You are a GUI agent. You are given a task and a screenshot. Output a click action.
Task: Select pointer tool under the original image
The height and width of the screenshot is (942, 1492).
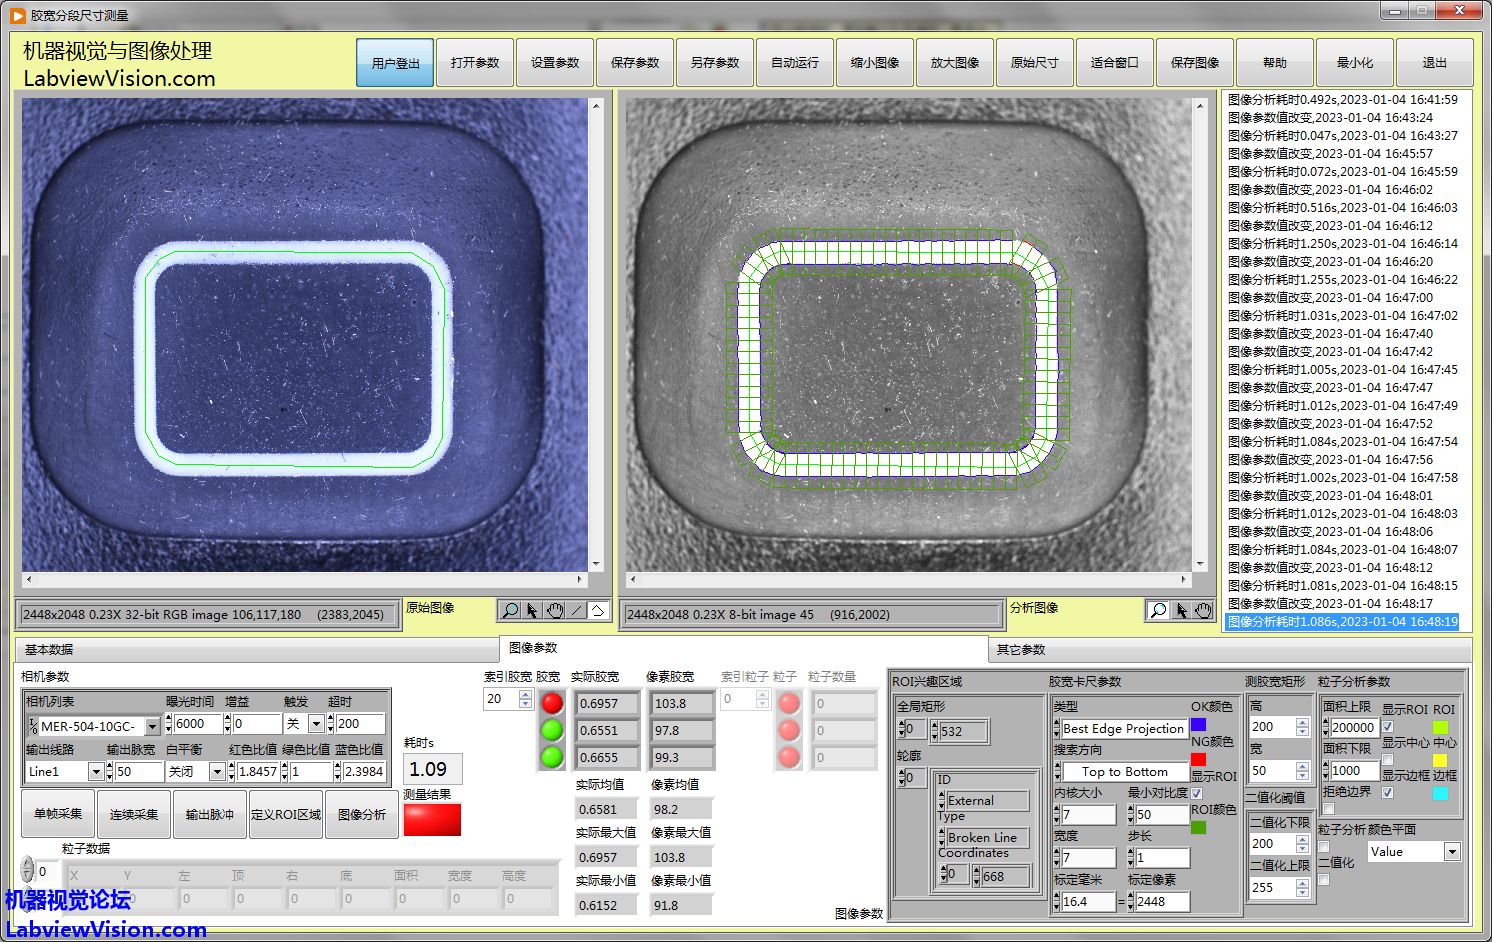[x=532, y=610]
